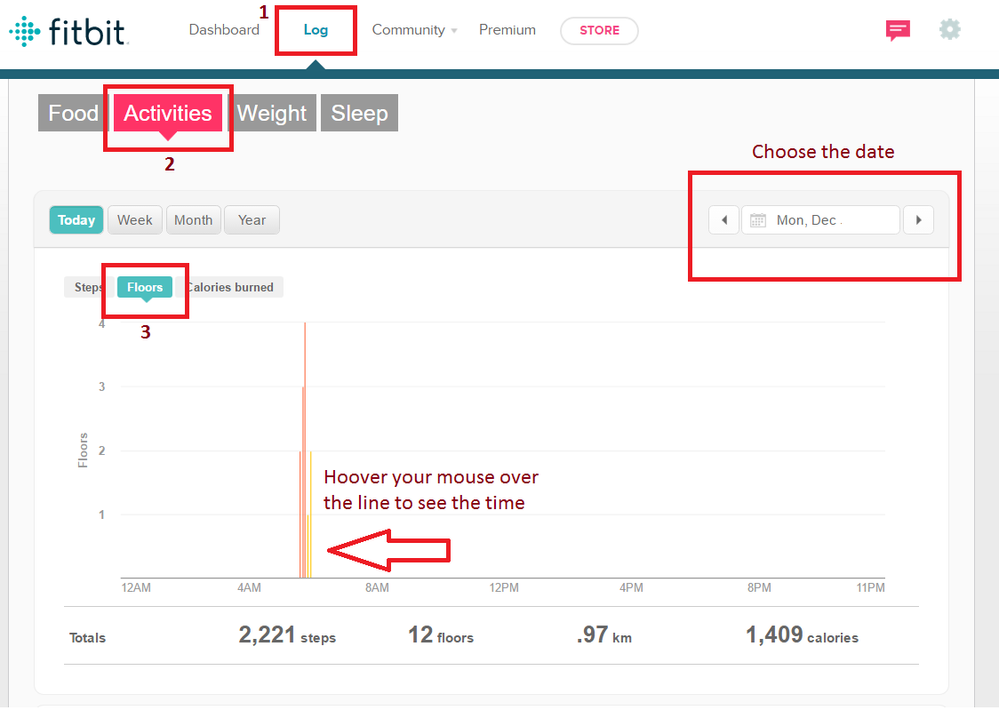Click the tallest orange floors bar

[305, 450]
